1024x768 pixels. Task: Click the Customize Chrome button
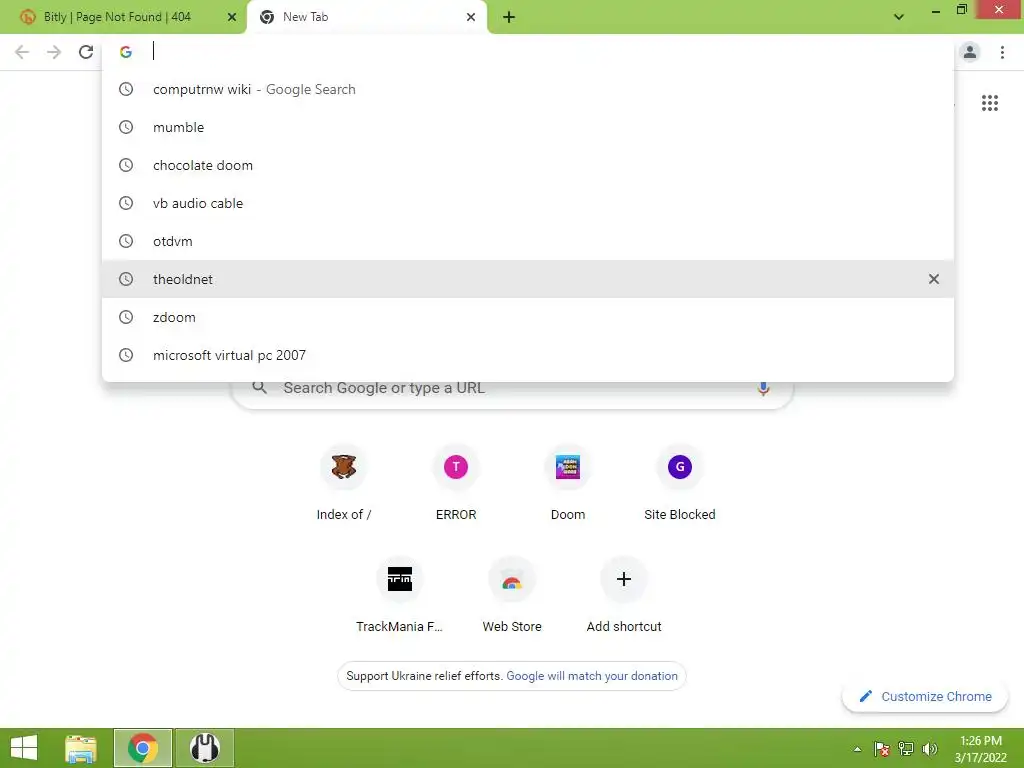(925, 696)
